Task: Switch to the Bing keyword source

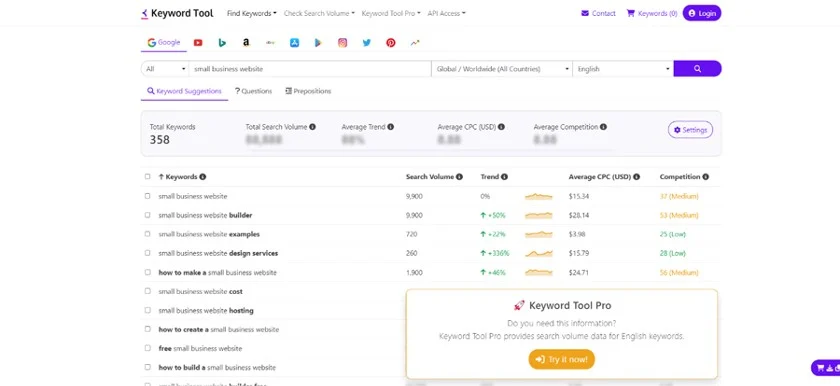Action: click(222, 43)
